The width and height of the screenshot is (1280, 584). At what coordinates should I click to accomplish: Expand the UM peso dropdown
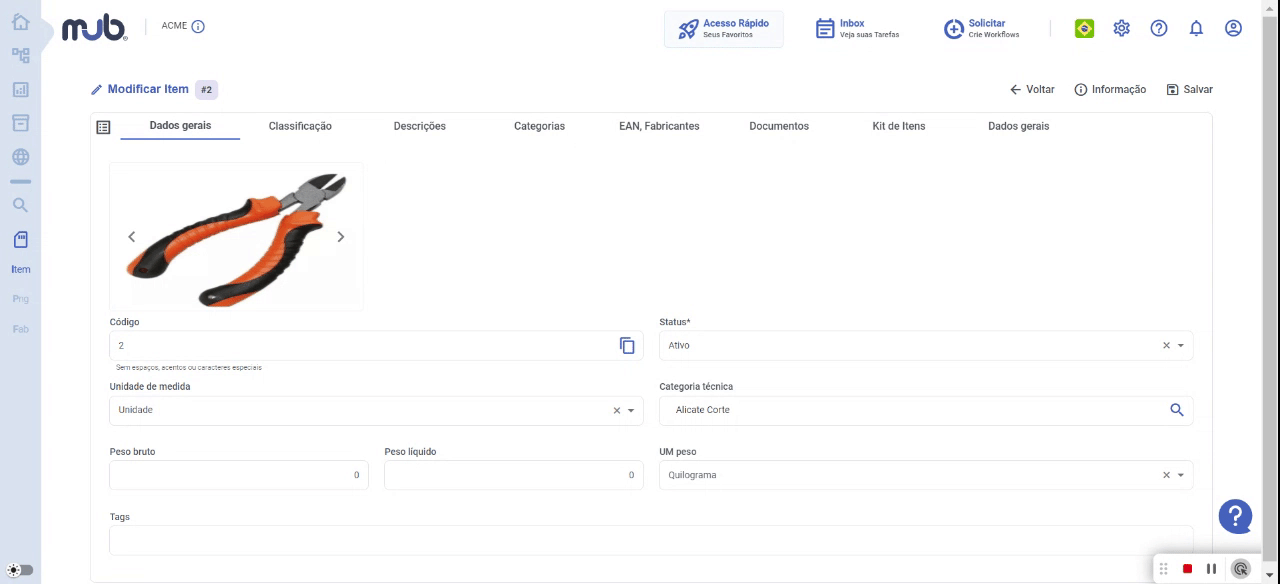(x=1181, y=475)
